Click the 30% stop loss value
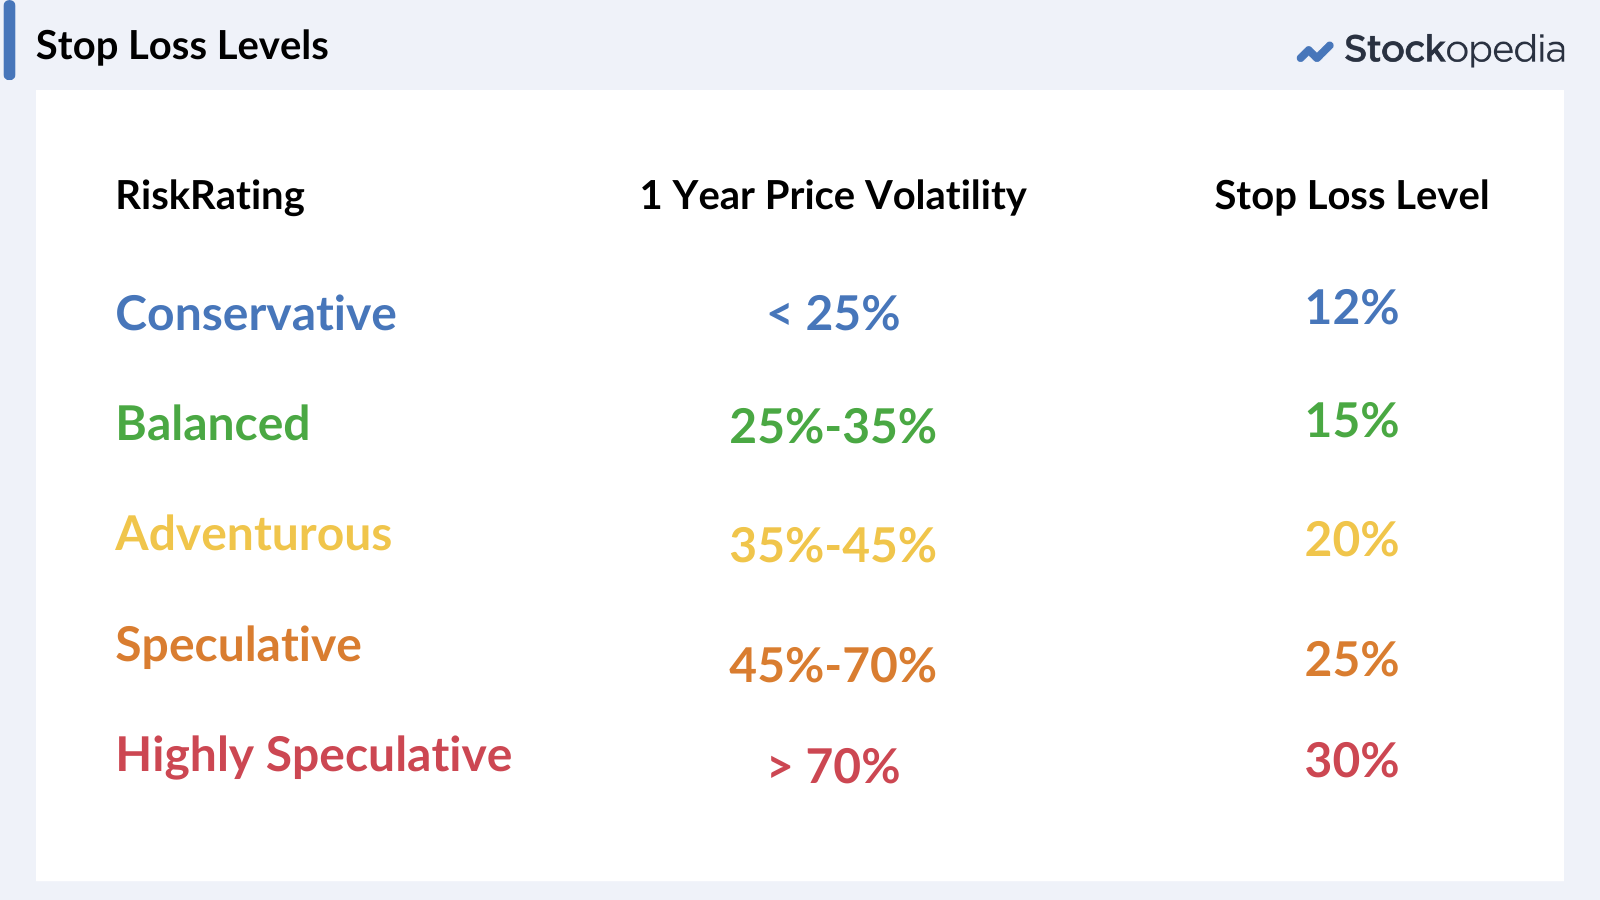Viewport: 1600px width, 900px height. click(1351, 761)
